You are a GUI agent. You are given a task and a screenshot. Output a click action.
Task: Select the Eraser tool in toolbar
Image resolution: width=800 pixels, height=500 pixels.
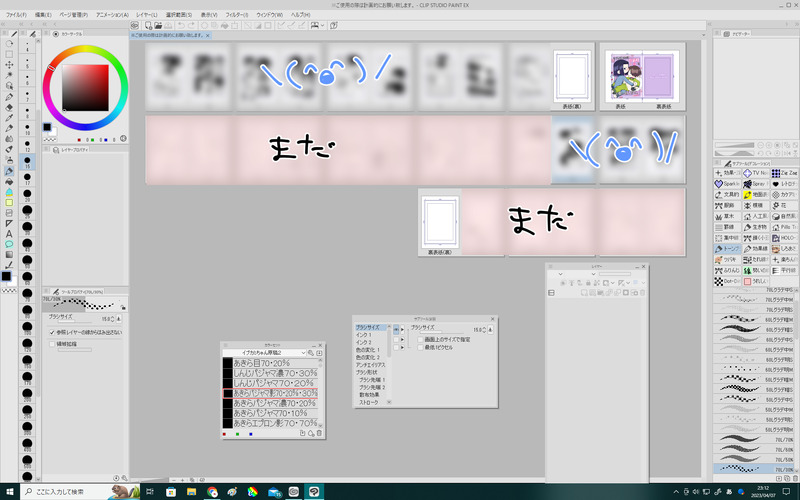(9, 108)
